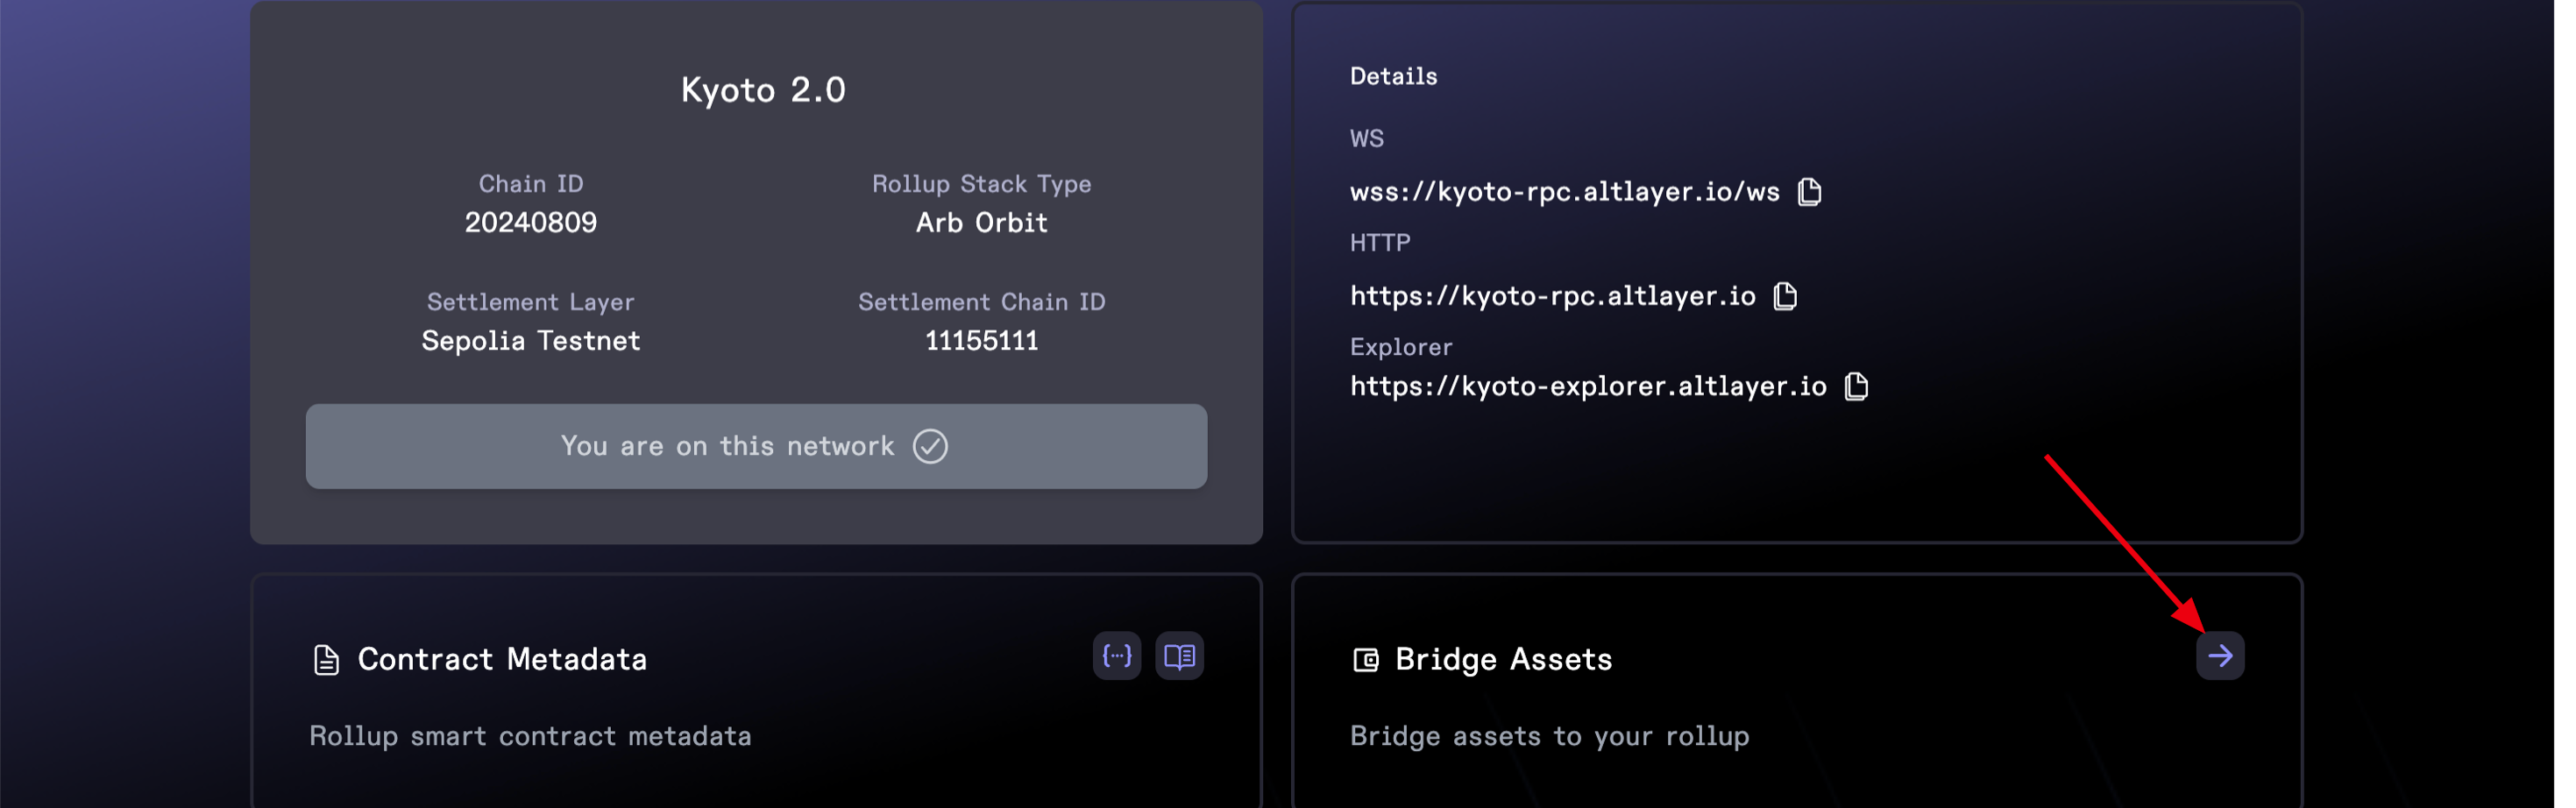The width and height of the screenshot is (2576, 808).
Task: Click the Contract Metadata heading
Action: tap(502, 659)
